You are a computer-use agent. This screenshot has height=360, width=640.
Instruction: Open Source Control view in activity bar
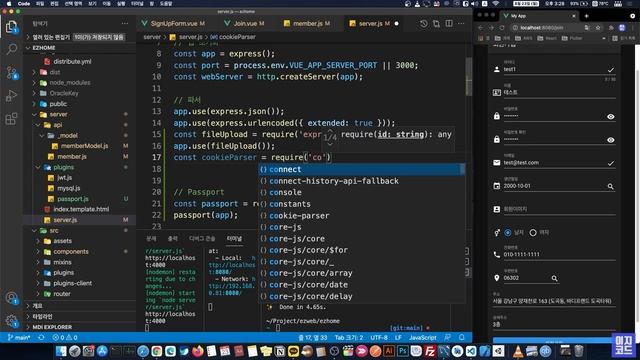tap(11, 73)
